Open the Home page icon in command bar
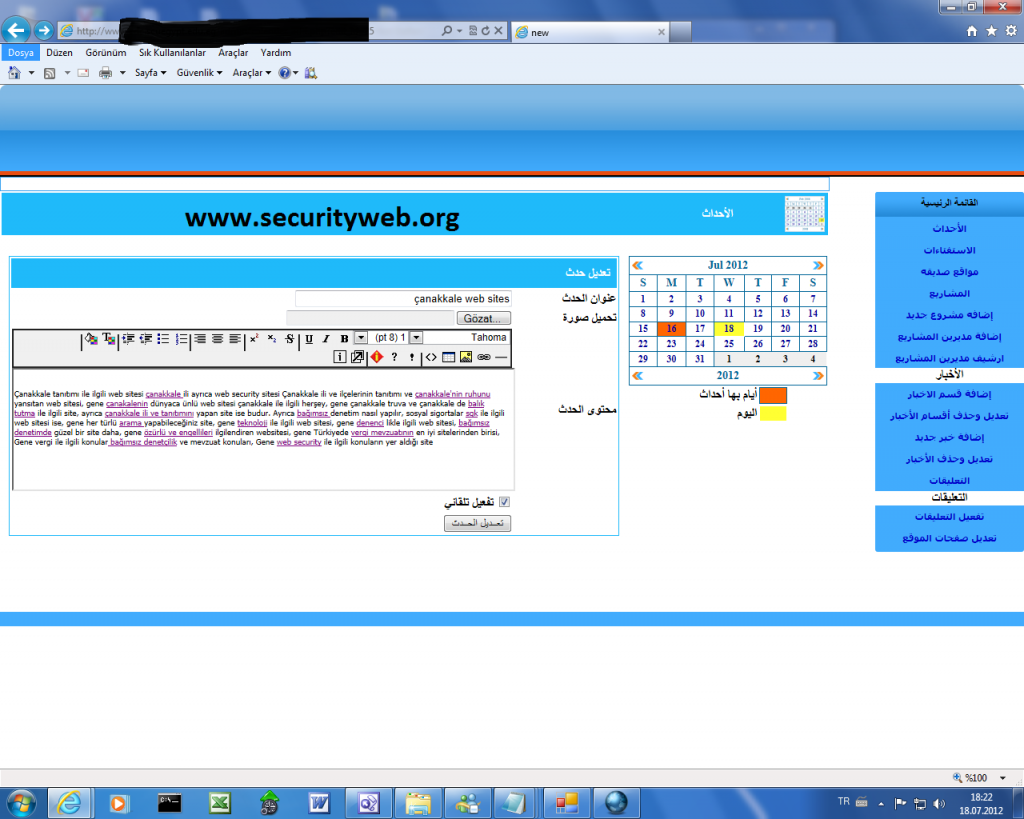 [x=14, y=72]
